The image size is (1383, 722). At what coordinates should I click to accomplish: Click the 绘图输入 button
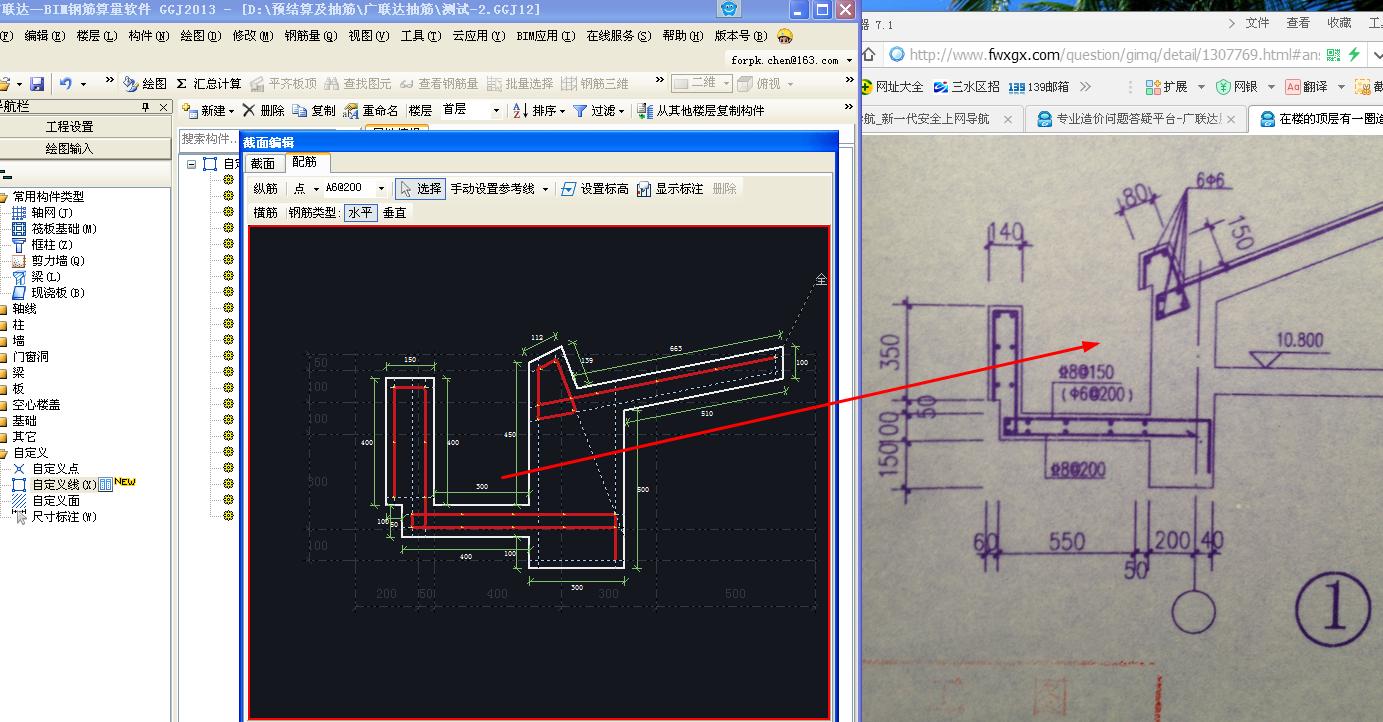[x=69, y=149]
